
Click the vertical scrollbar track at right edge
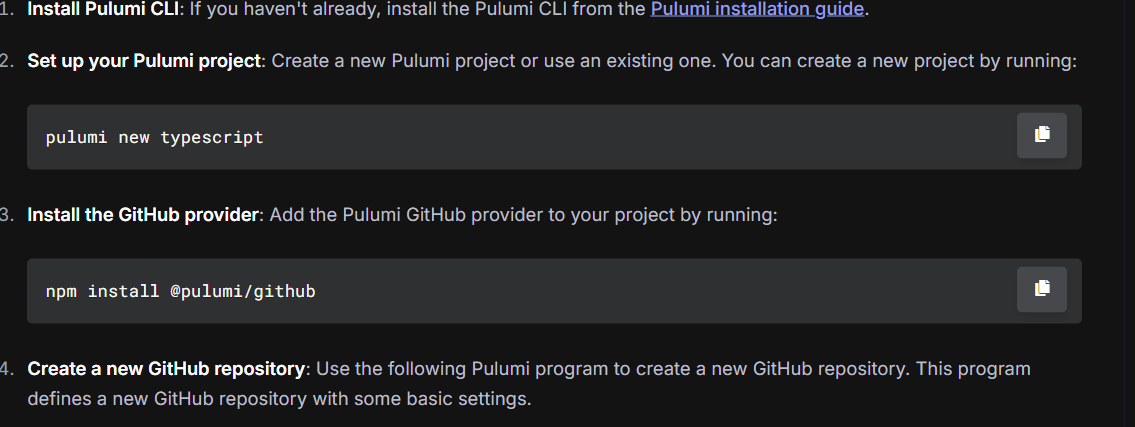tap(1129, 214)
